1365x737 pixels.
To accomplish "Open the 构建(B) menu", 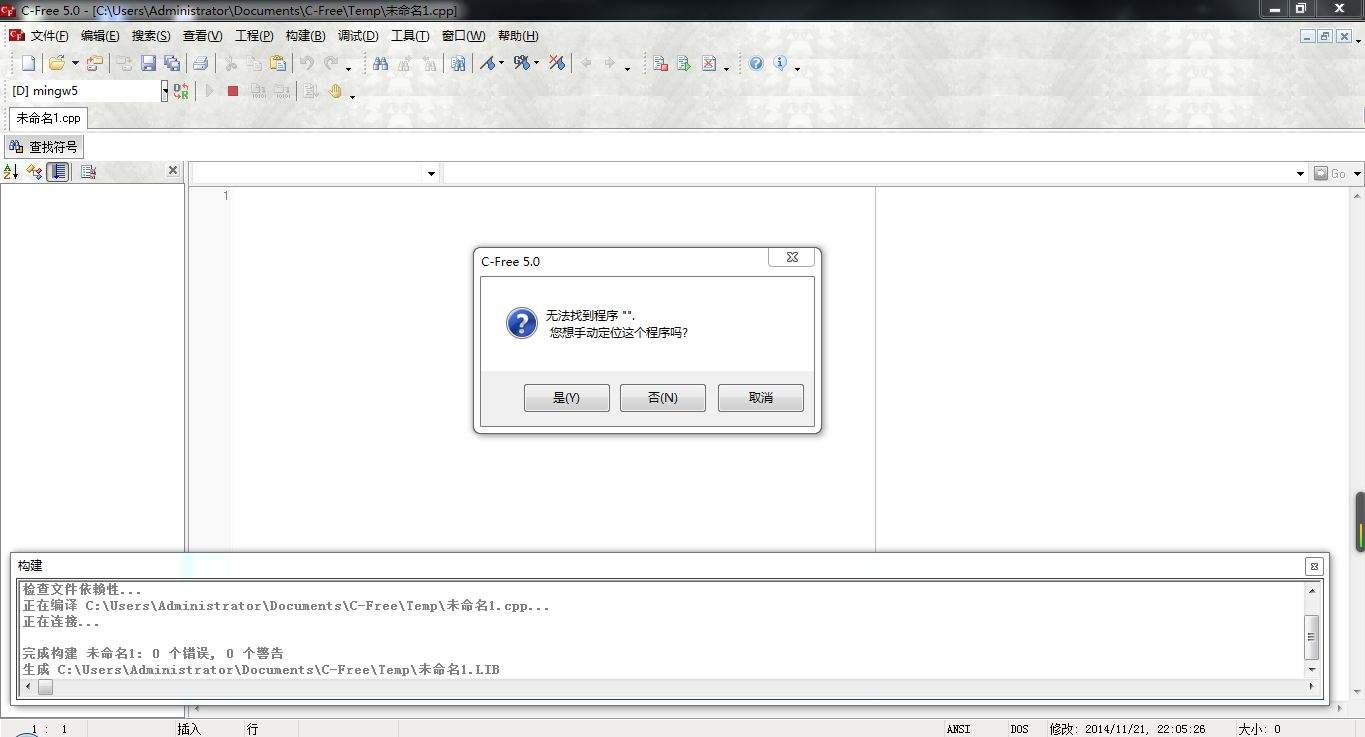I will tap(305, 36).
